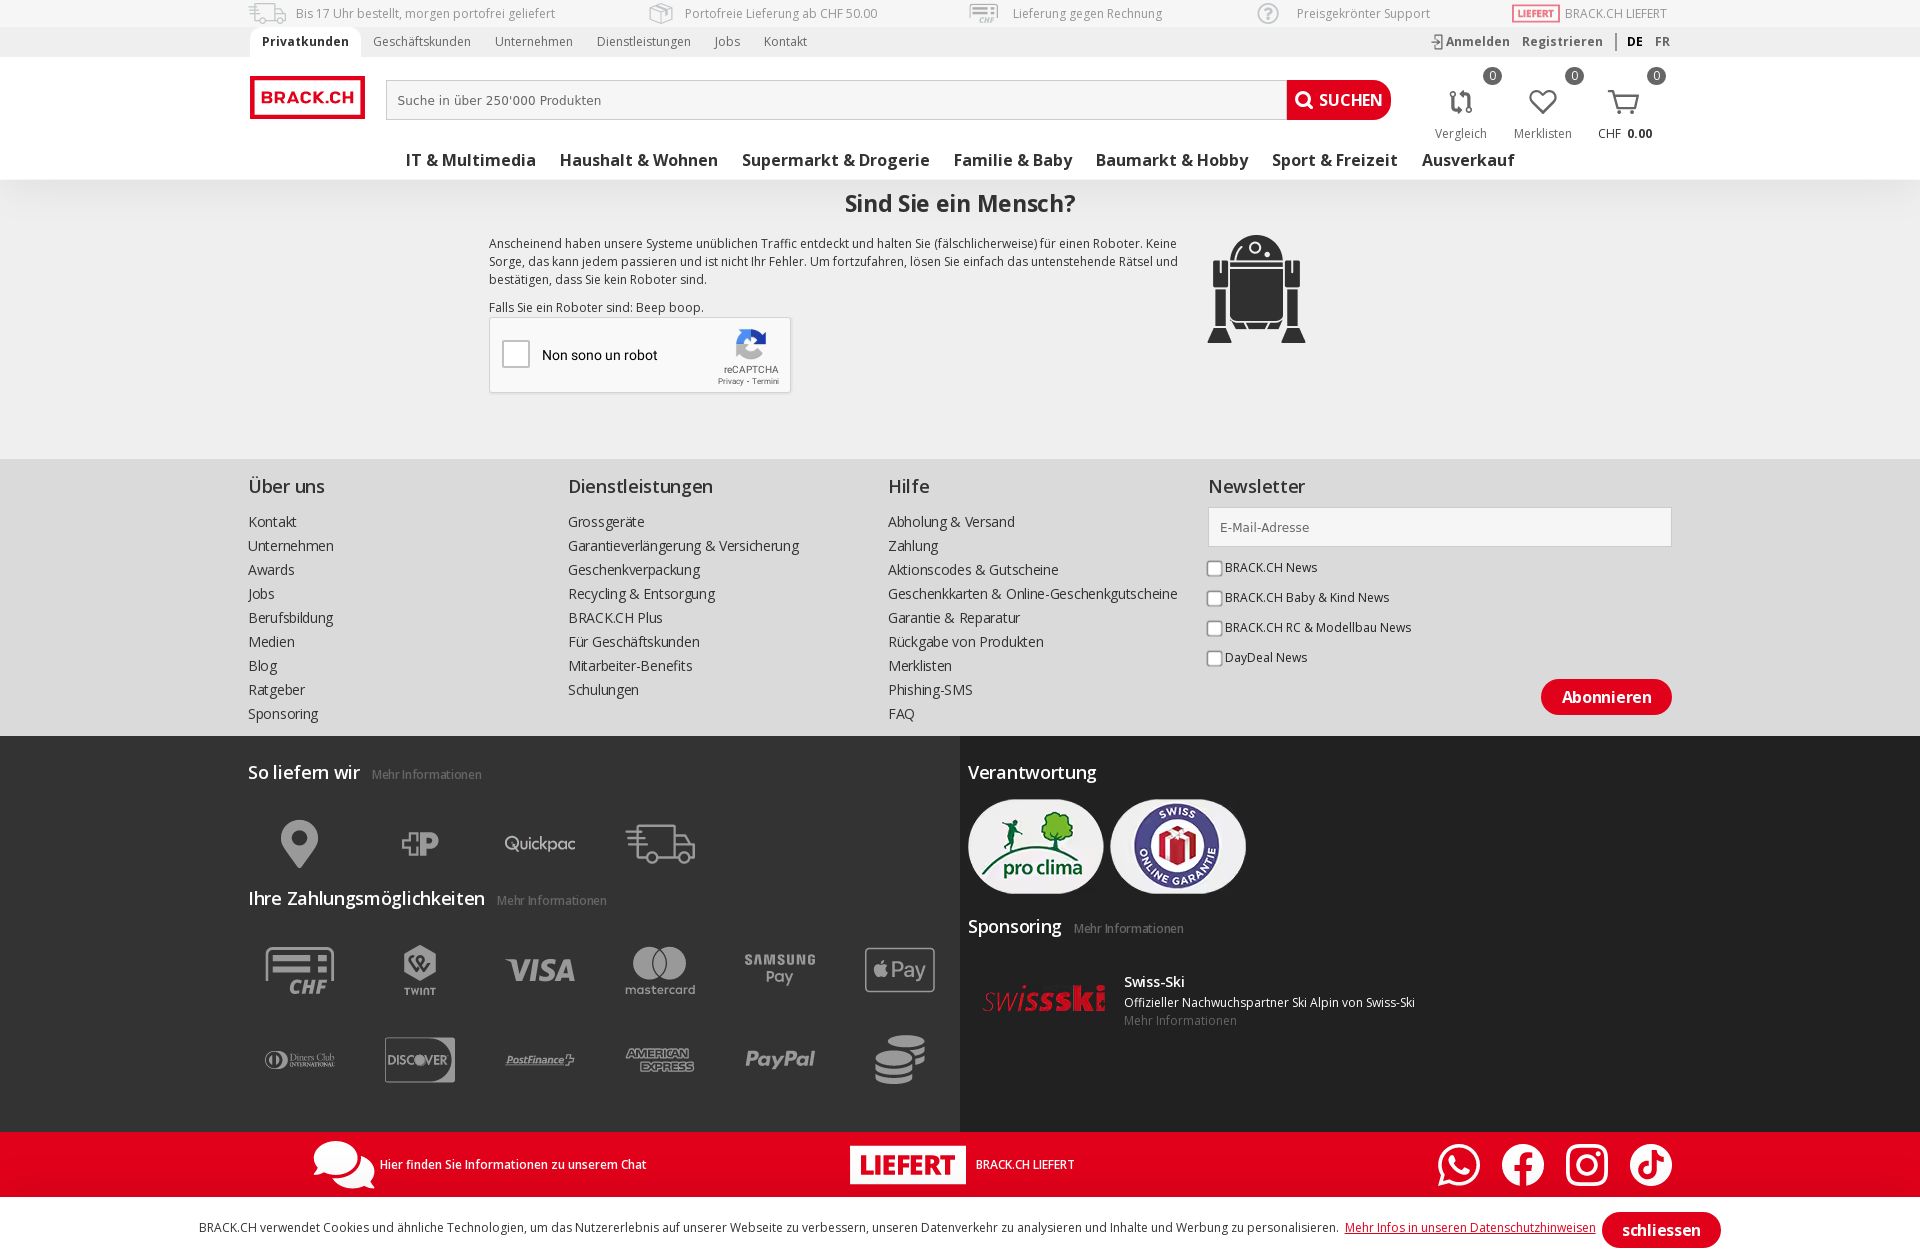Open the Facebook icon
Image resolution: width=1920 pixels, height=1258 pixels.
pyautogui.click(x=1523, y=1165)
